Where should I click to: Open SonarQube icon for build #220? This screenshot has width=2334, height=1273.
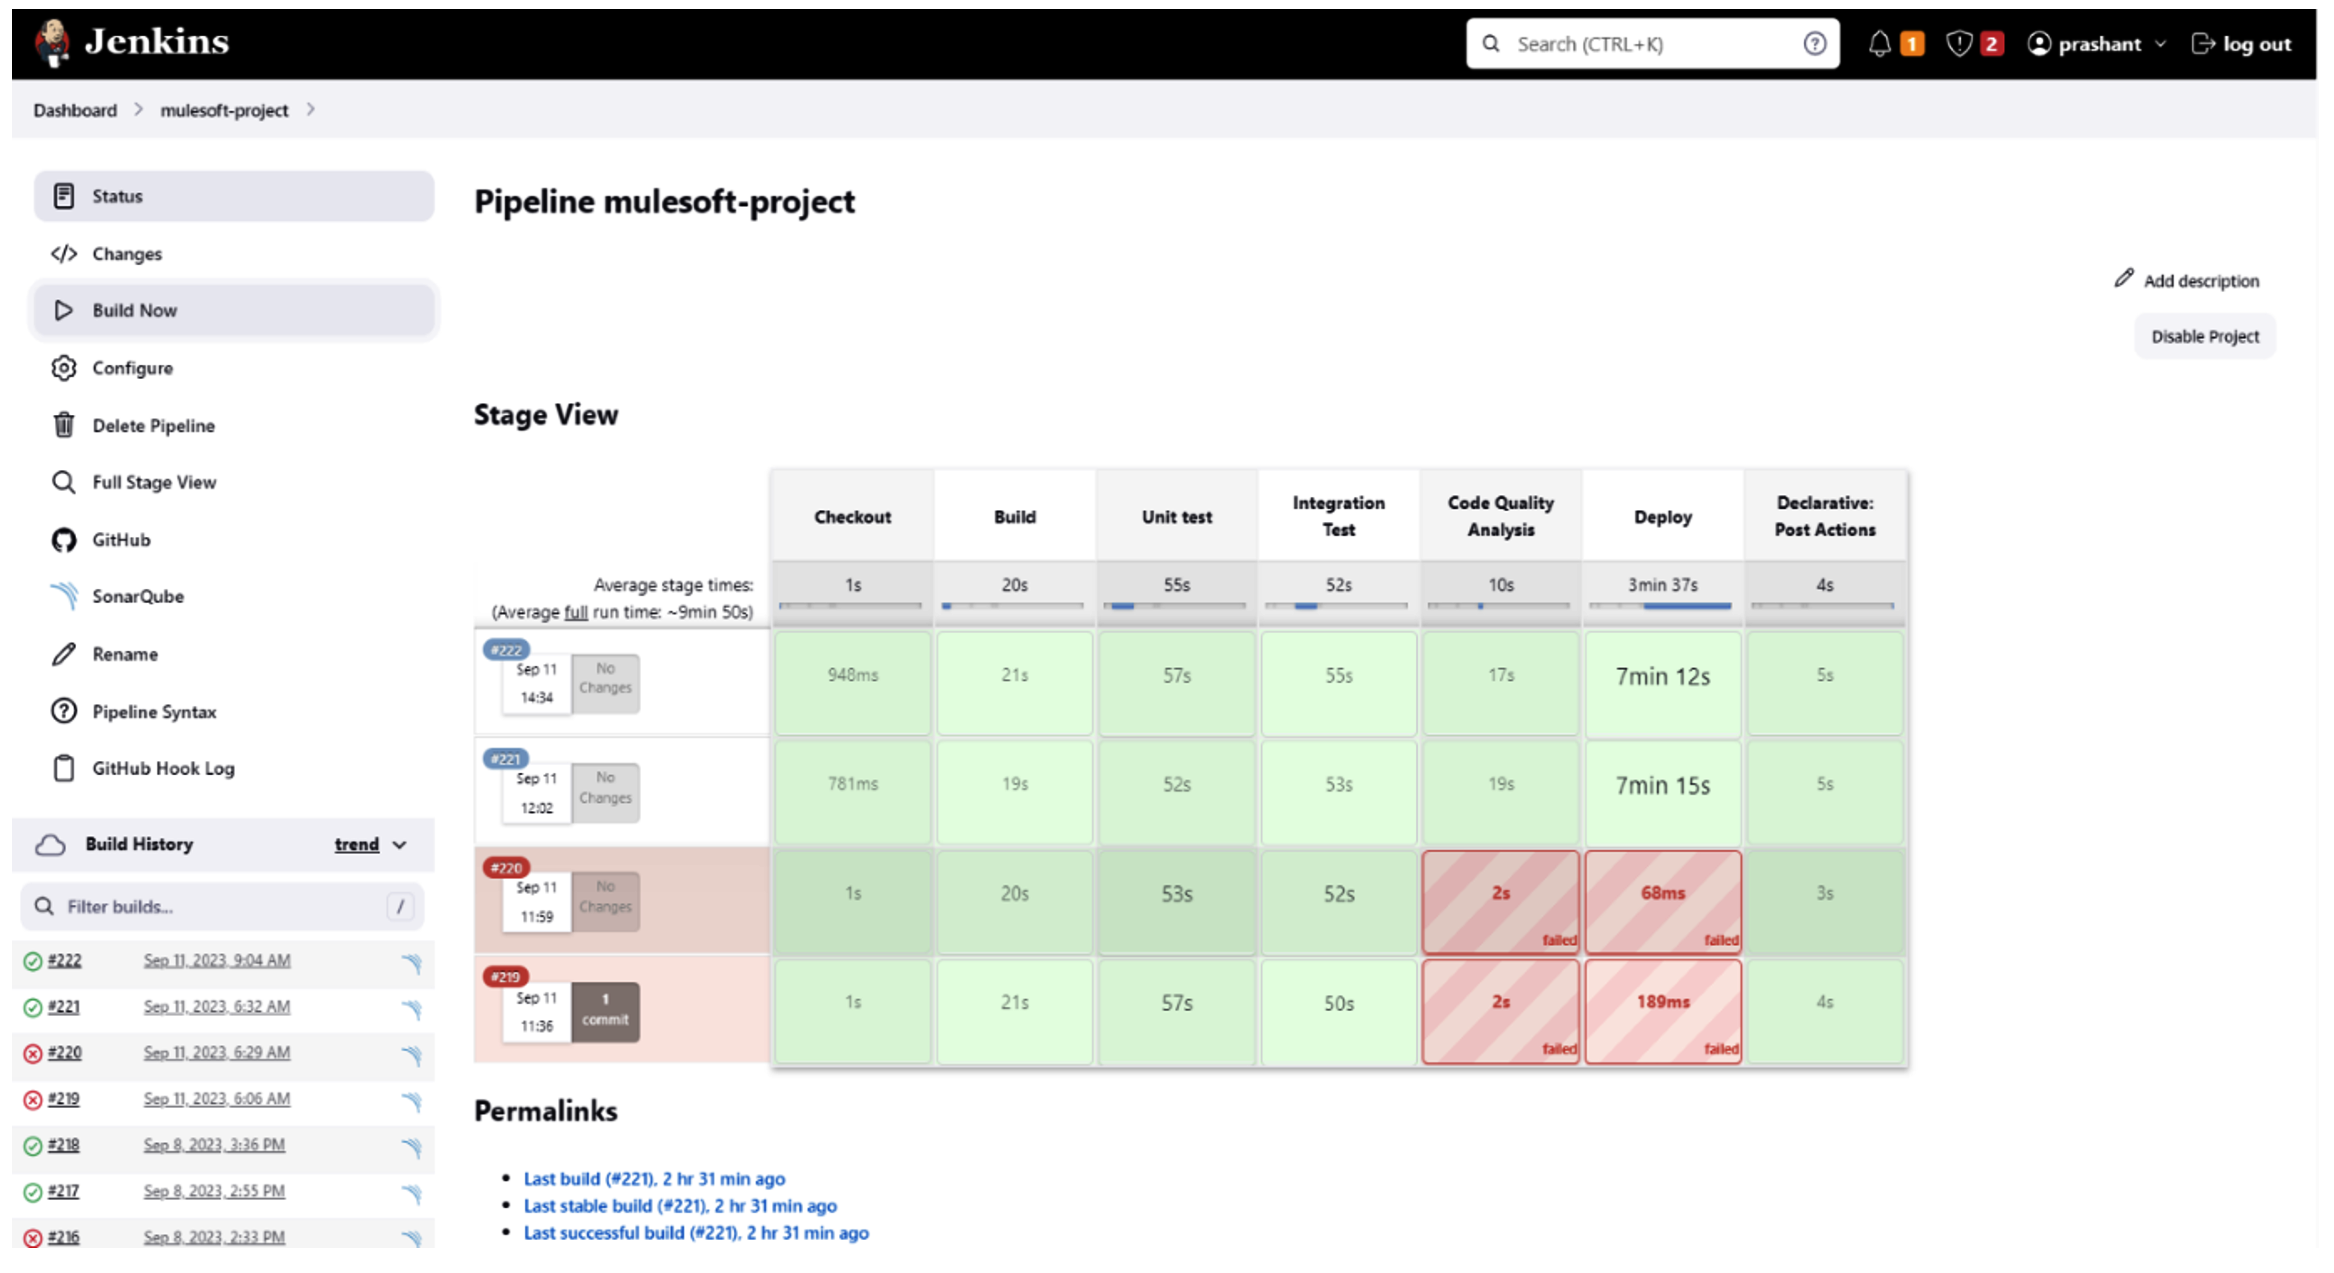(x=412, y=1055)
